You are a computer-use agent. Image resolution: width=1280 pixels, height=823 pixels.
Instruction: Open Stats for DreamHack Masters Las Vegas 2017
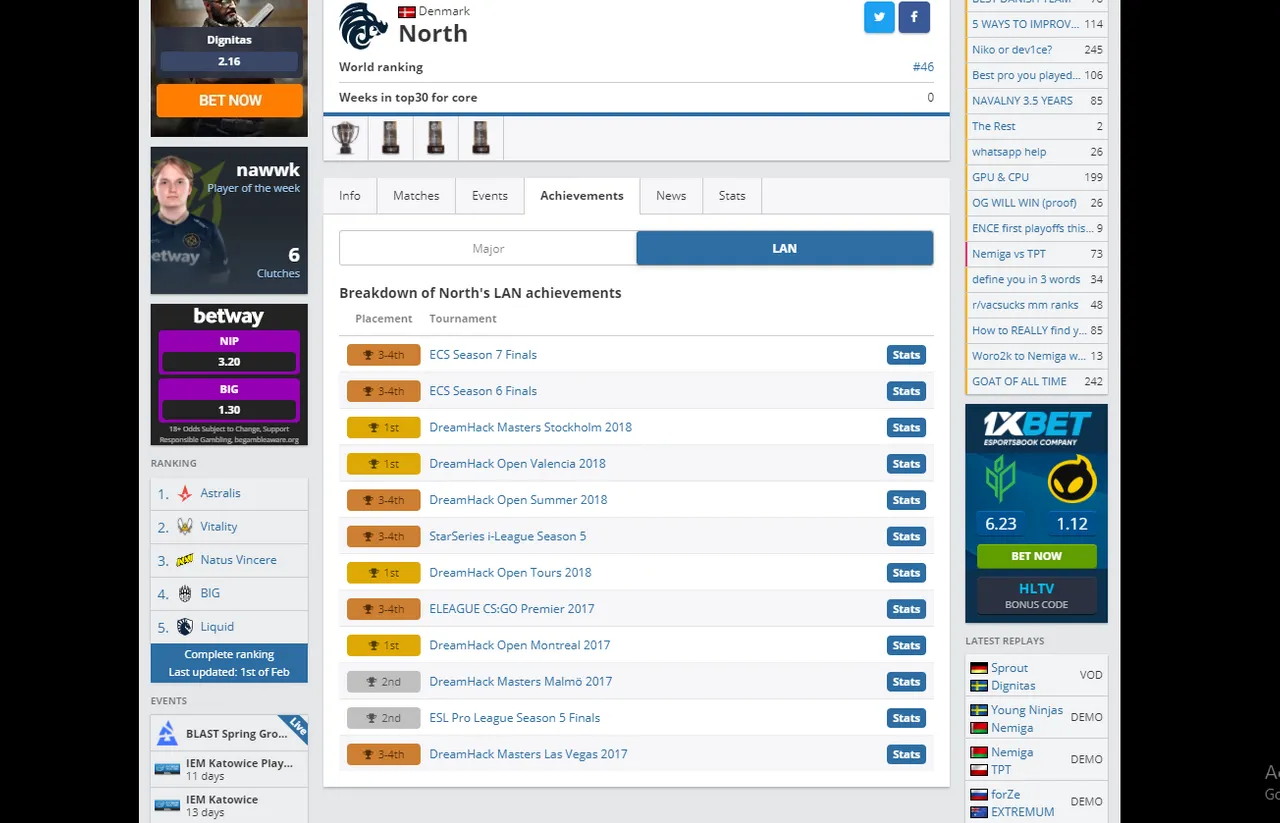click(x=906, y=755)
